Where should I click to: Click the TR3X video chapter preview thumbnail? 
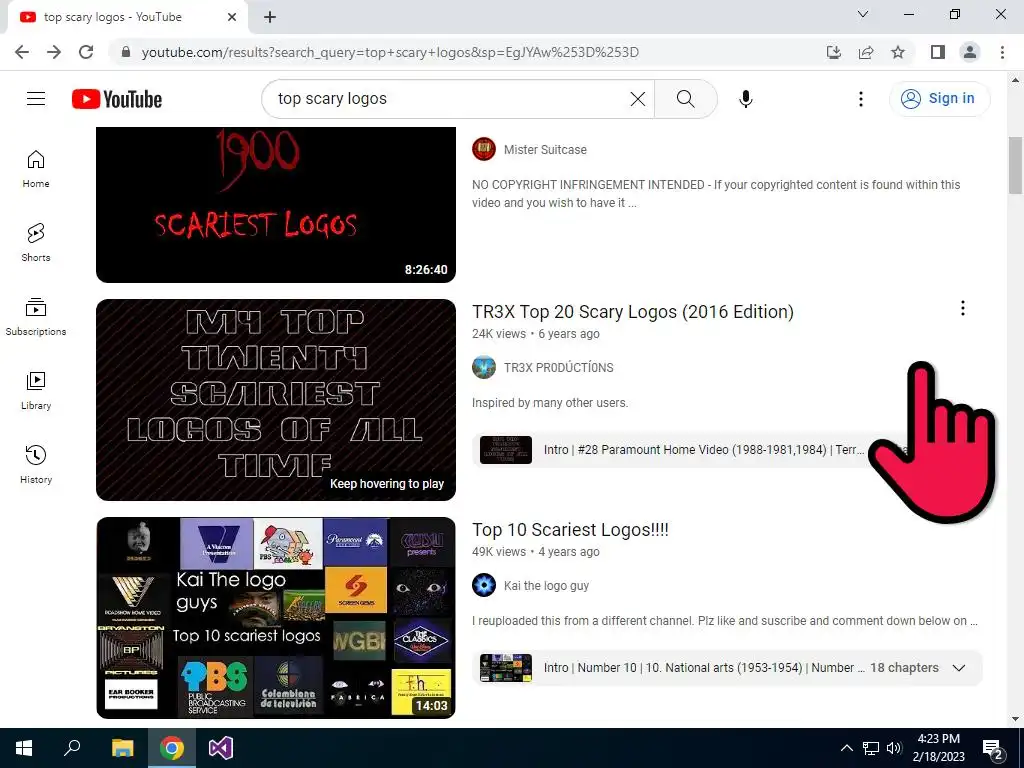click(x=506, y=450)
